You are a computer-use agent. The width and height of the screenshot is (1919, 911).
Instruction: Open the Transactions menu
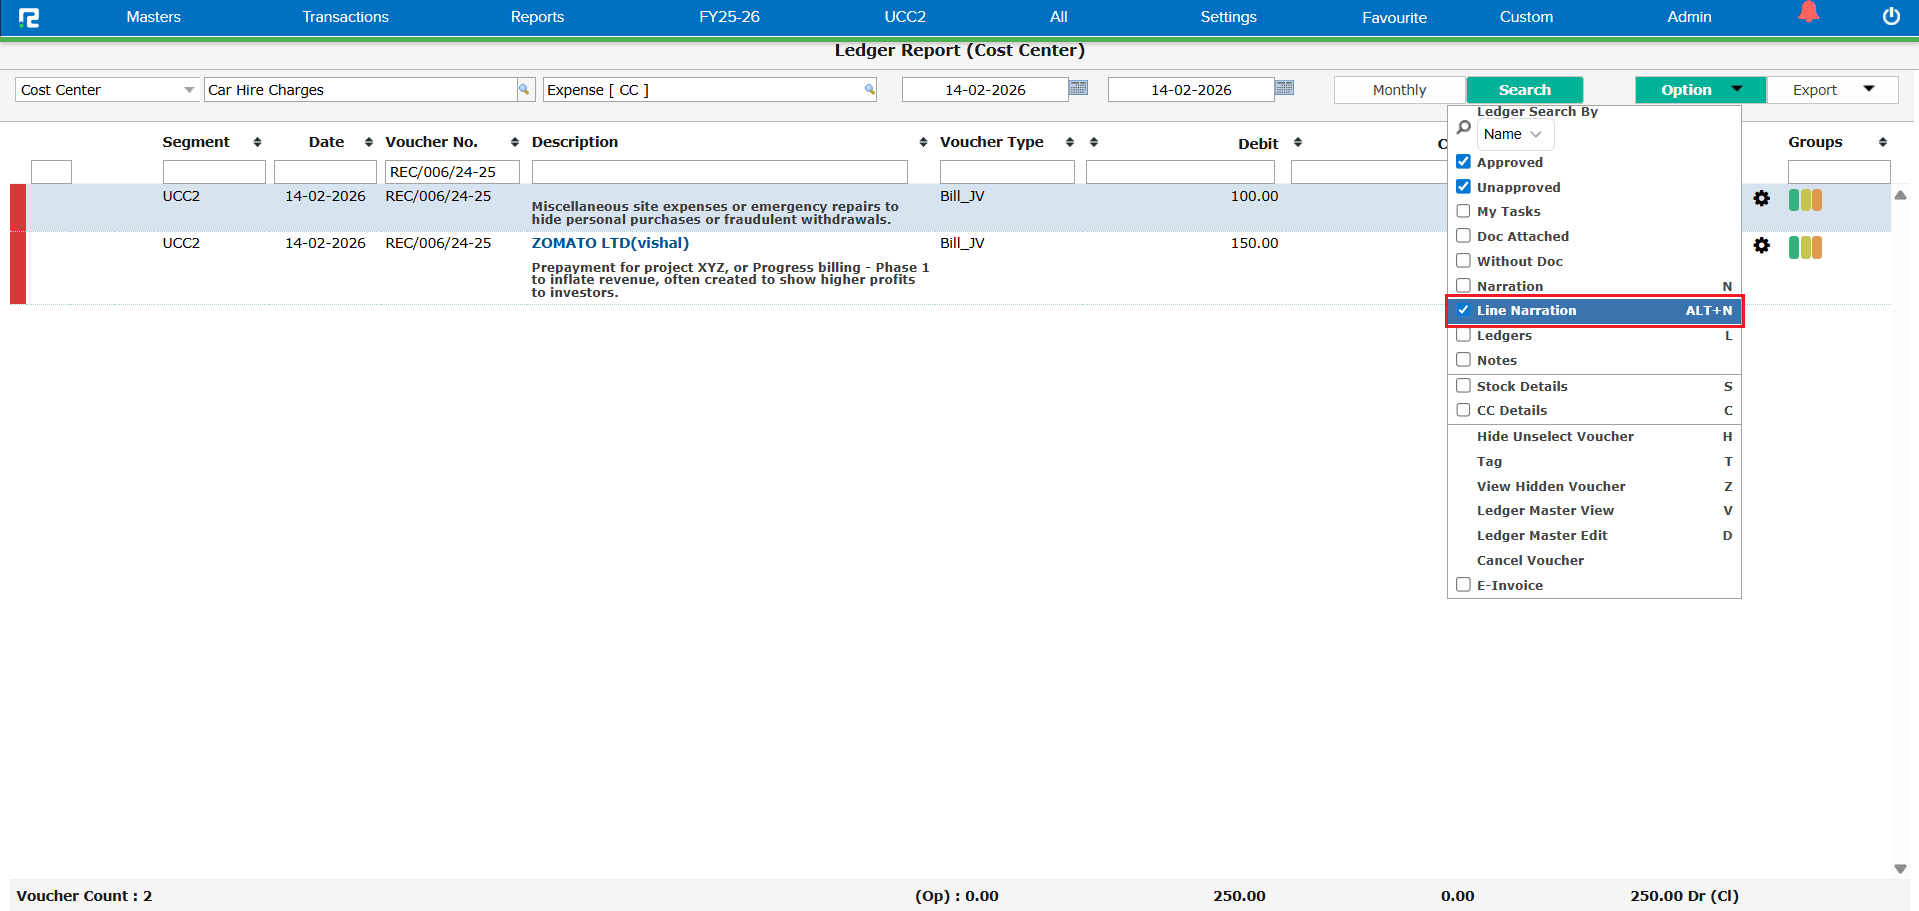pyautogui.click(x=345, y=17)
